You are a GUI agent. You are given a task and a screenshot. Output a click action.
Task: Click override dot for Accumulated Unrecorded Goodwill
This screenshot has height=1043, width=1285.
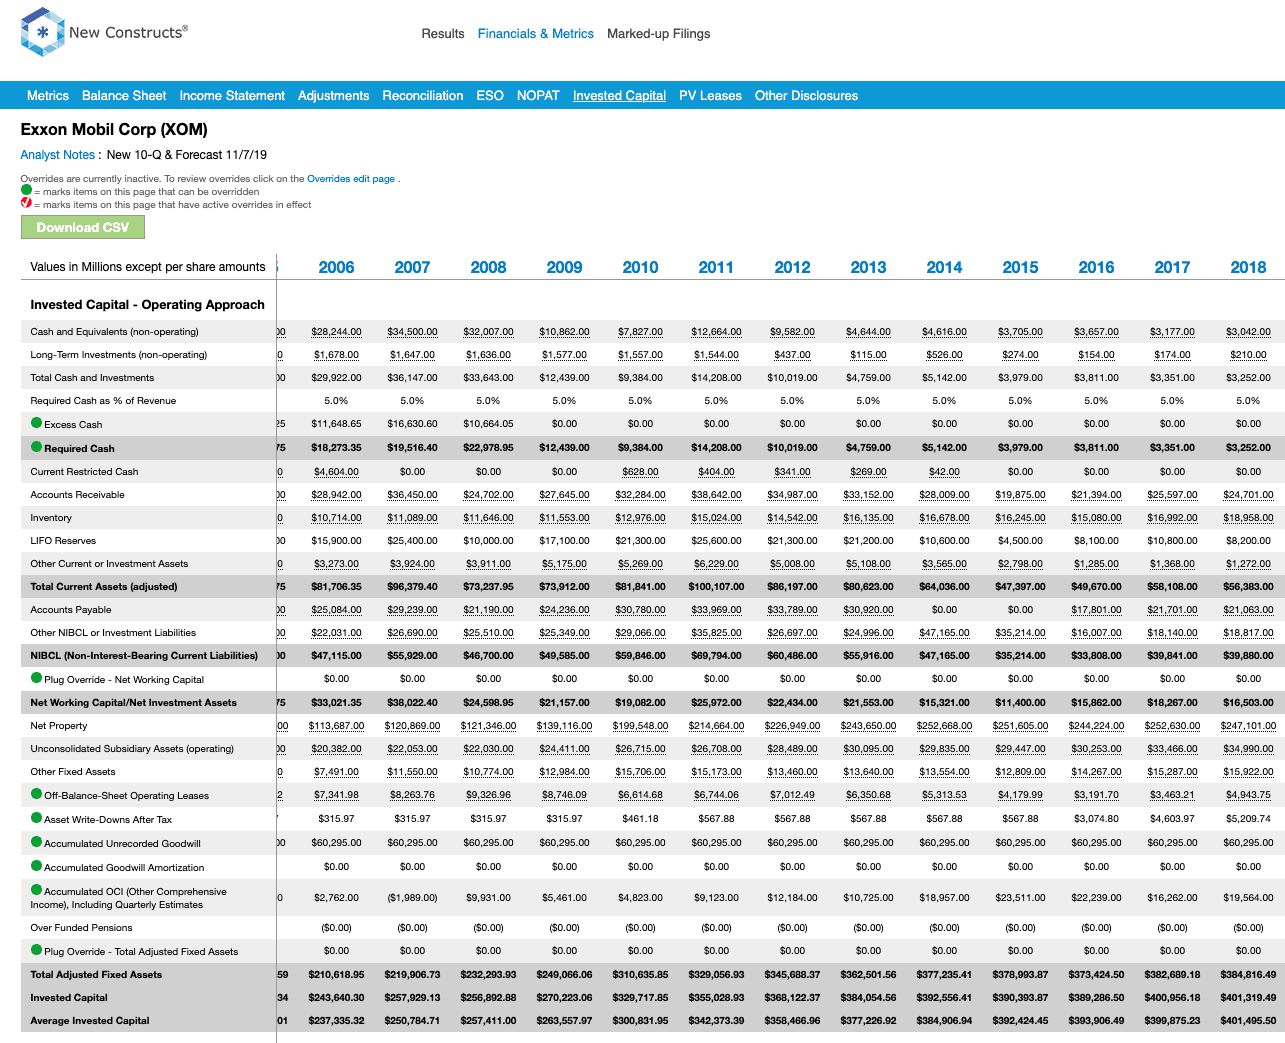(37, 842)
